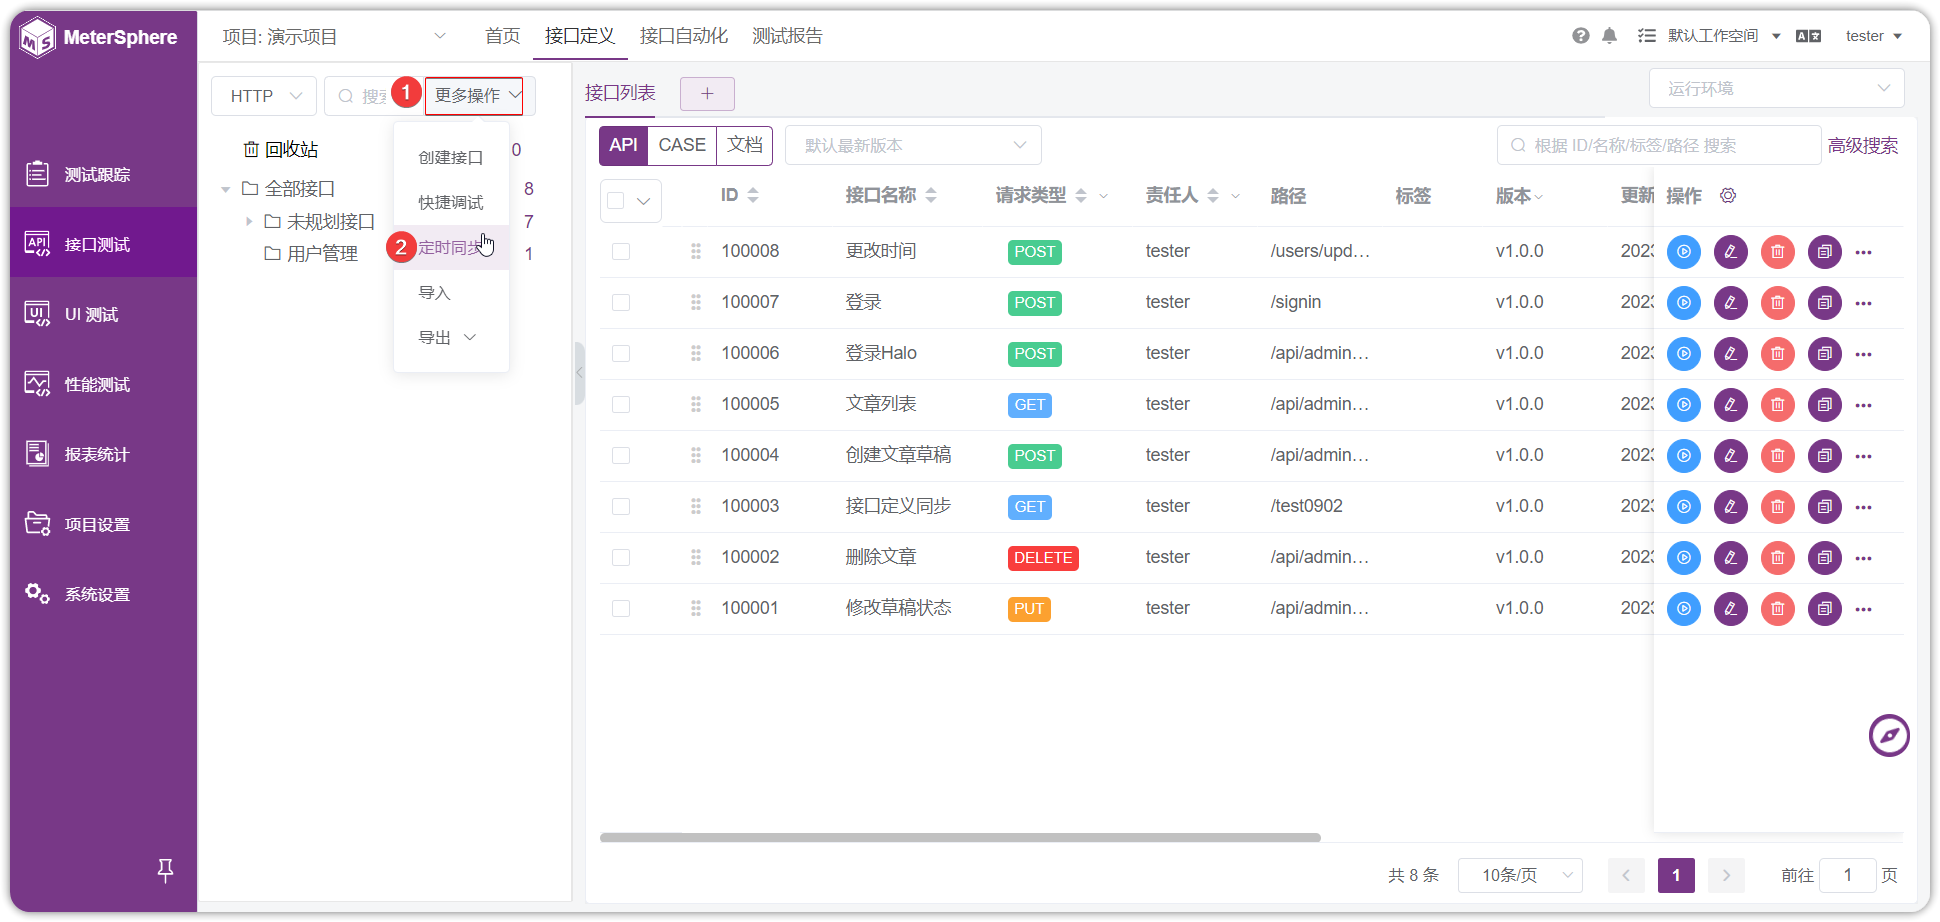
Task: Pin the sidebar with pushpin icon
Action: click(166, 871)
